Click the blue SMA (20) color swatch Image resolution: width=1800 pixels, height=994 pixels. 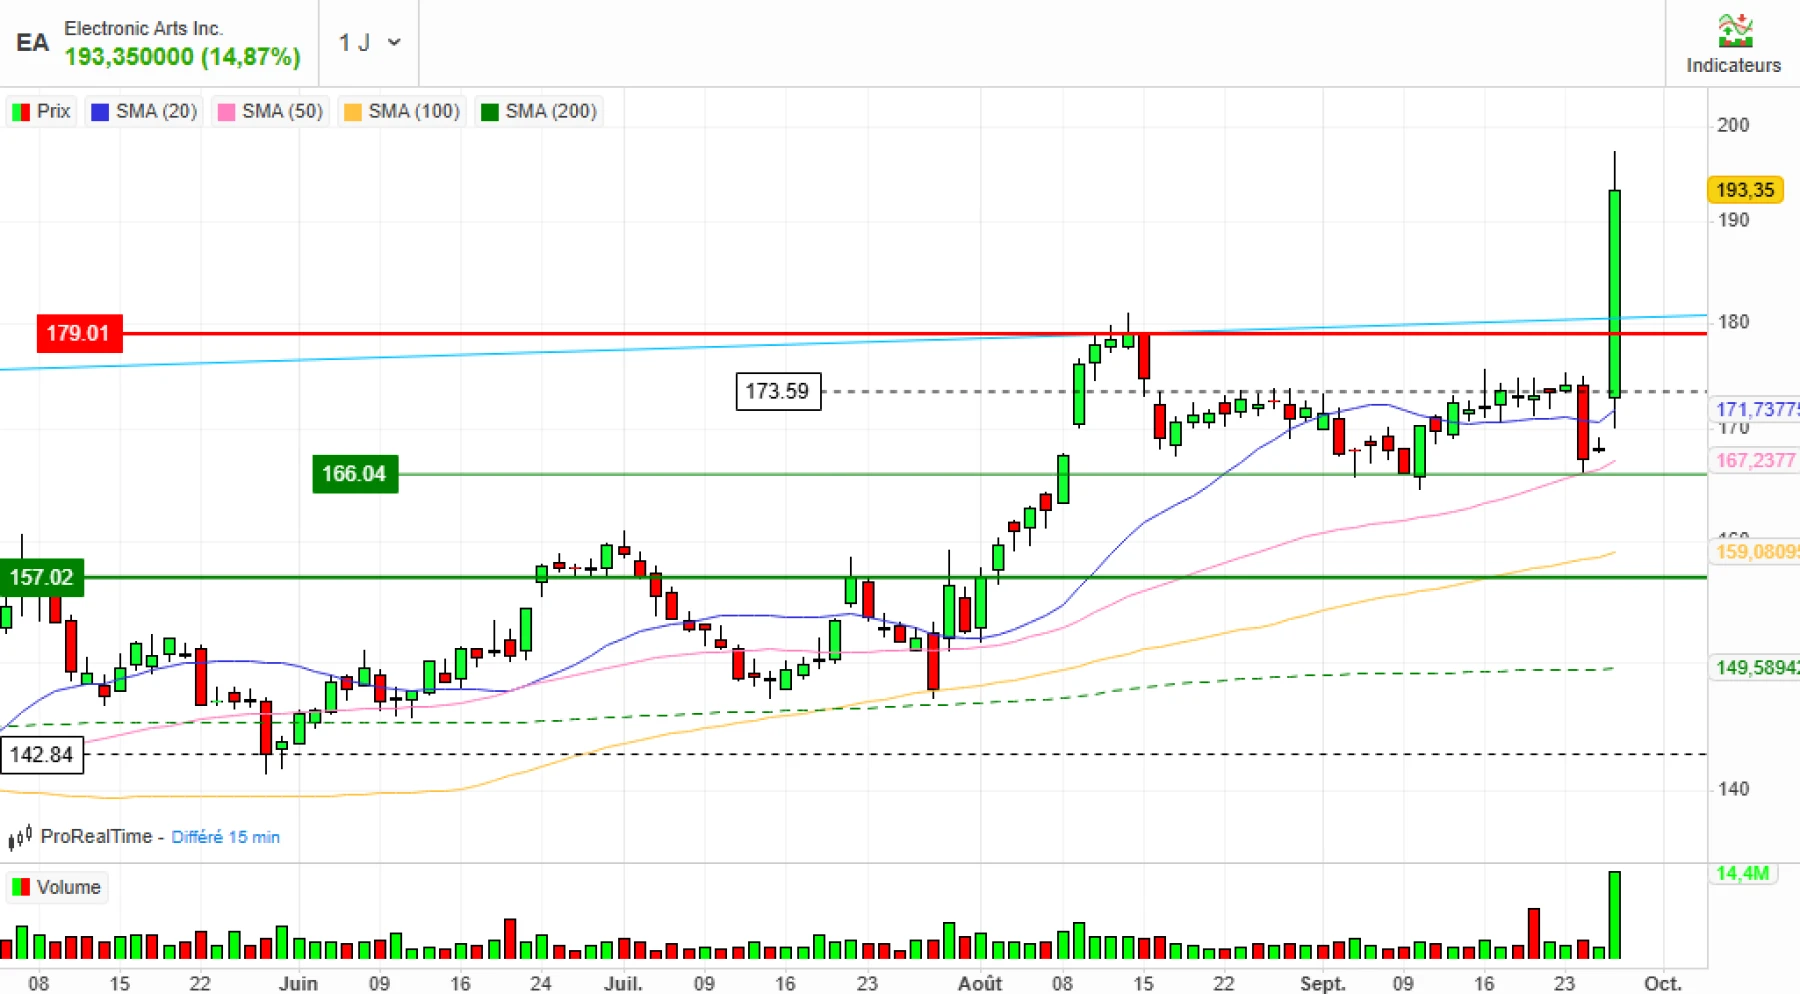pos(100,112)
